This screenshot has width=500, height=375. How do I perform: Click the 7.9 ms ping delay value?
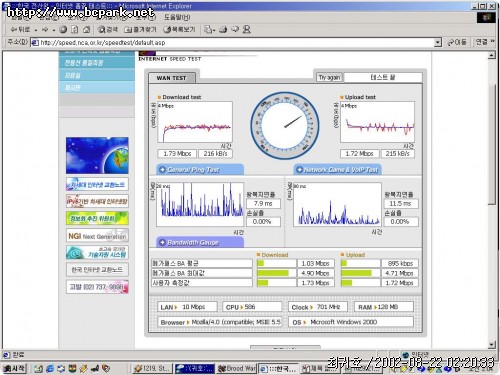click(x=263, y=204)
